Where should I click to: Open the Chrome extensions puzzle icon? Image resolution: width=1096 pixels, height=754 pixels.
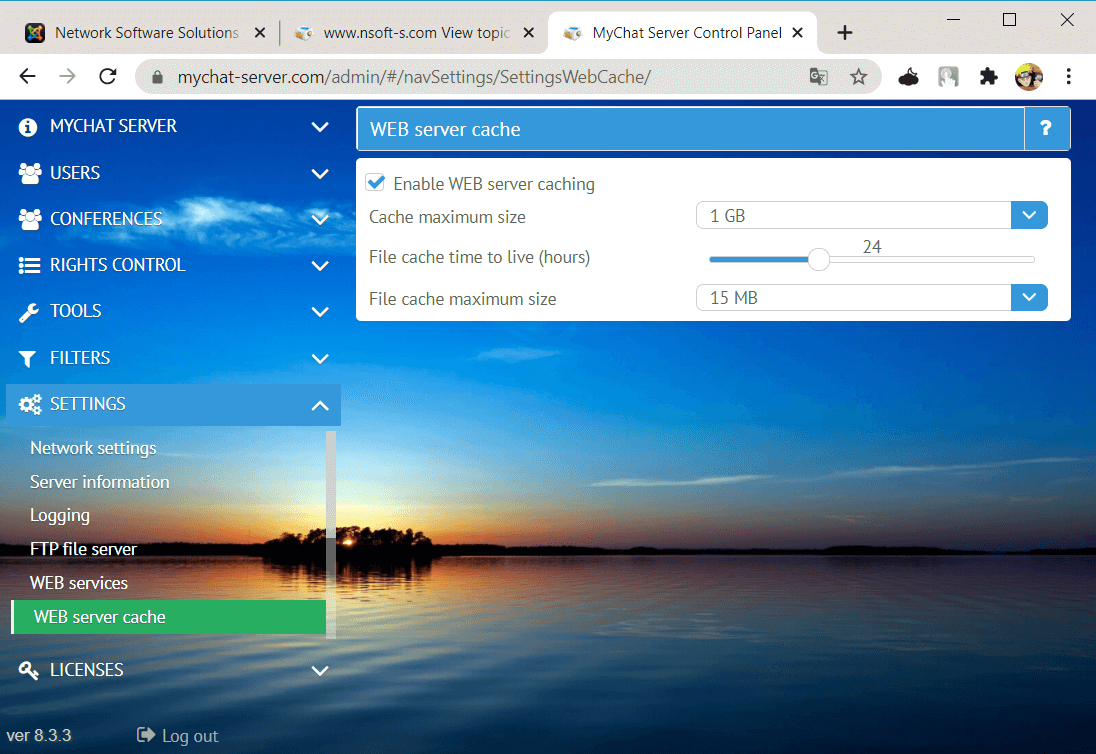click(x=988, y=76)
